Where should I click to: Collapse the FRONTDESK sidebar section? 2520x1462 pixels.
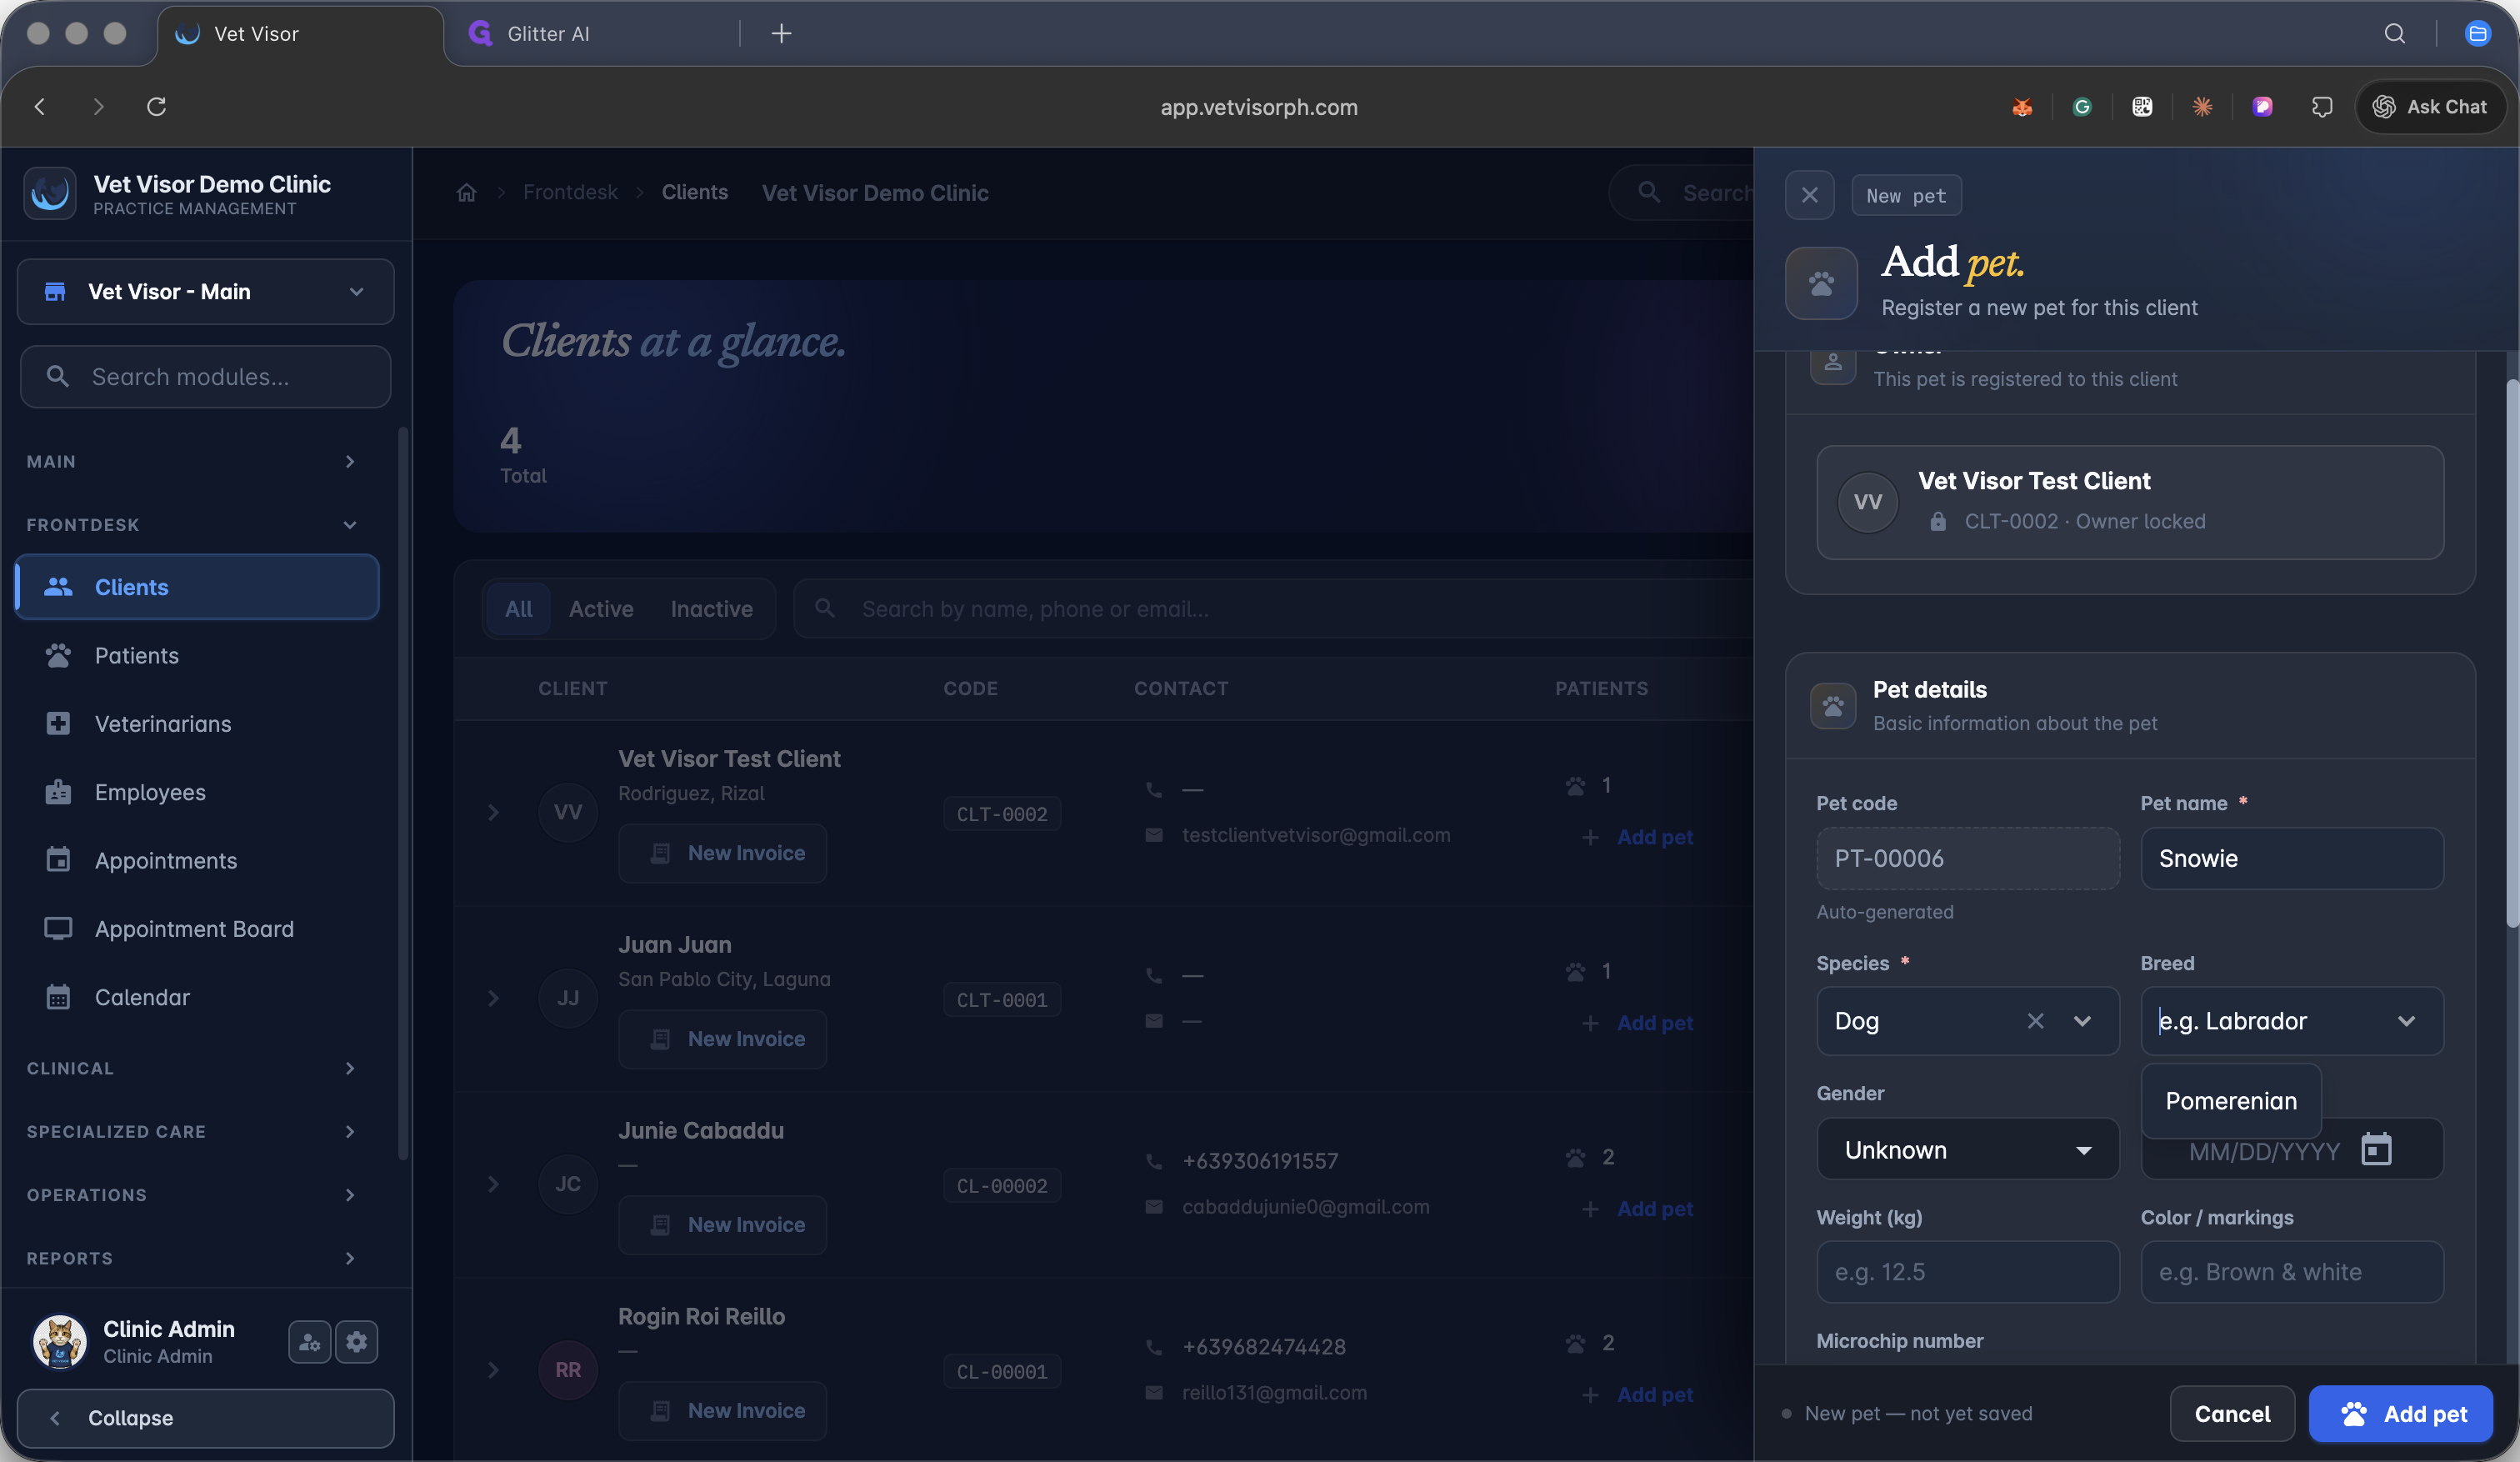point(191,525)
